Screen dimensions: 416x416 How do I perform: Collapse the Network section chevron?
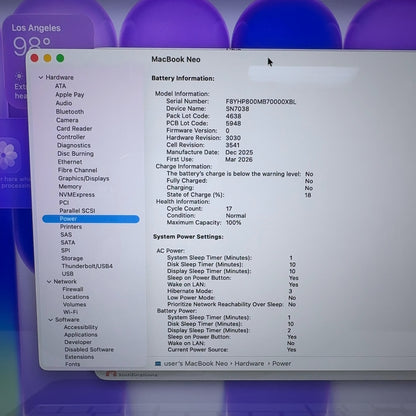coord(49,282)
